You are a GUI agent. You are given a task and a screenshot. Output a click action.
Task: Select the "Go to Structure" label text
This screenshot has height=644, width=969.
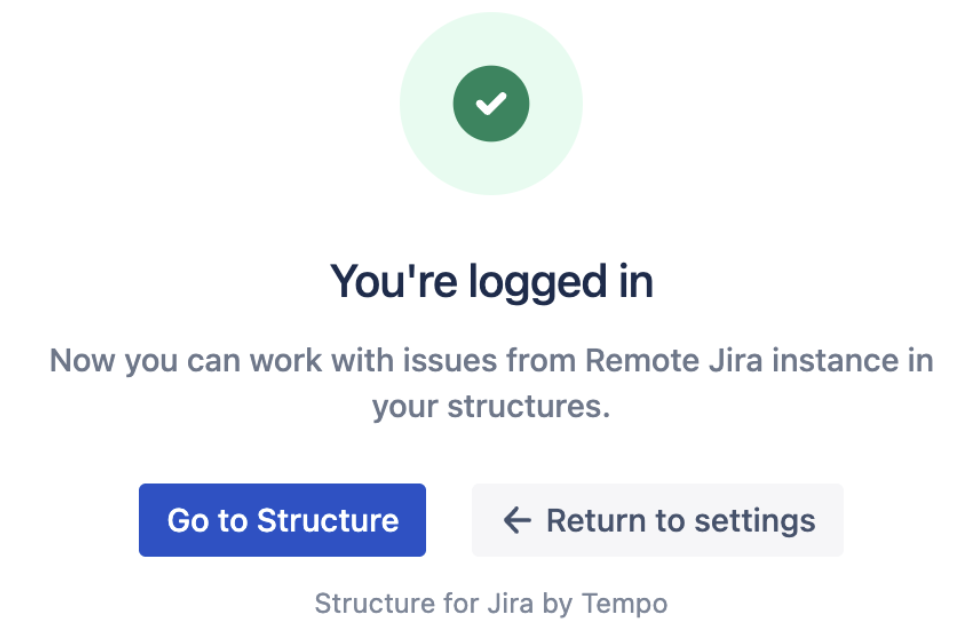coord(282,520)
